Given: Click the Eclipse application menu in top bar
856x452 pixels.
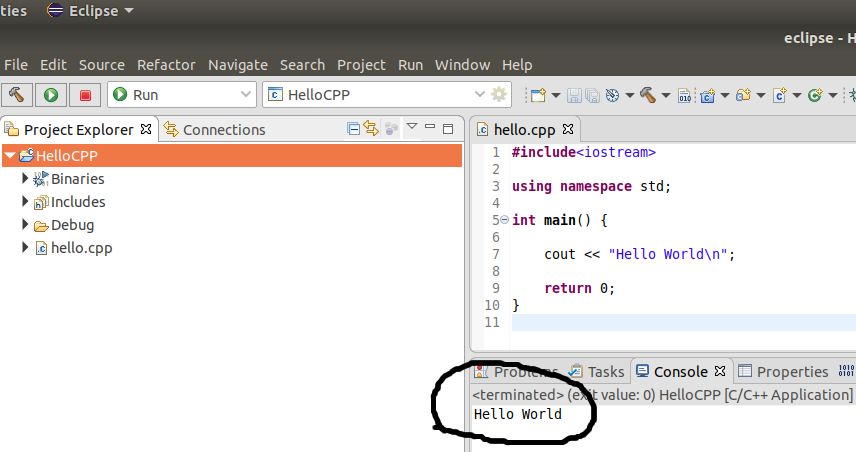Looking at the screenshot, I should (x=90, y=10).
